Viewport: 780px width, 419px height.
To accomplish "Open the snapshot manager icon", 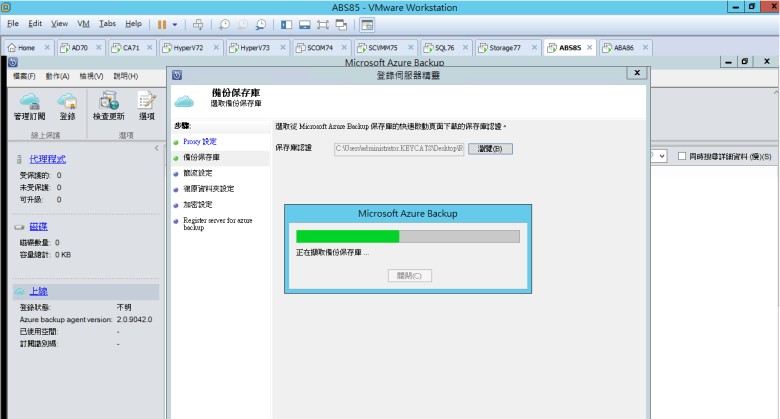I will coord(261,23).
